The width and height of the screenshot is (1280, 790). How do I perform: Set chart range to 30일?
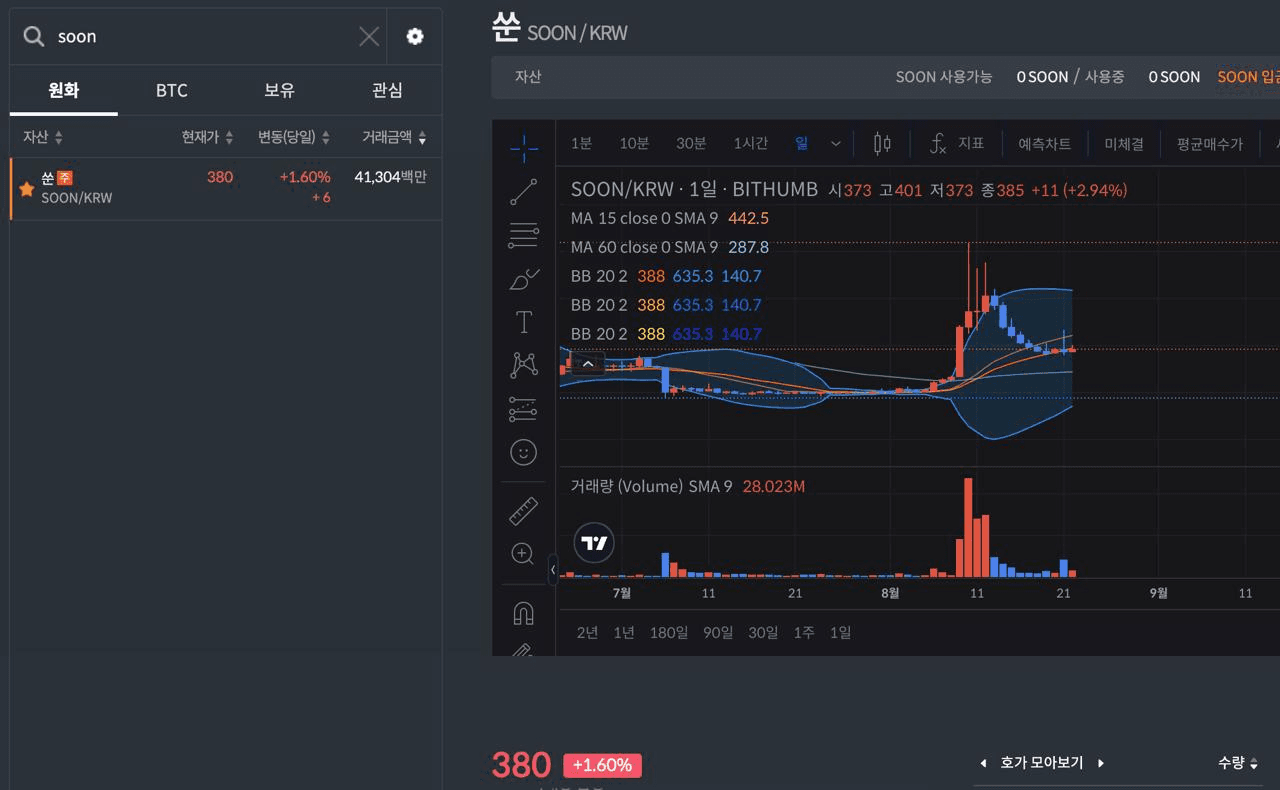[x=763, y=632]
